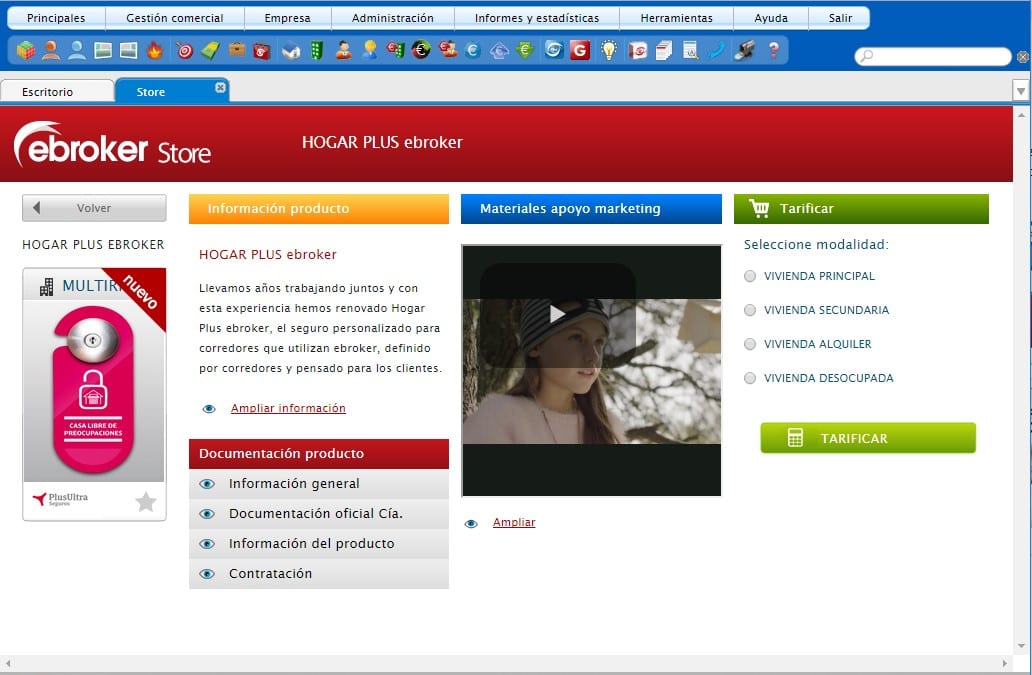The image size is (1032, 675).
Task: Open the Informes y estadísticas menu
Action: [537, 18]
